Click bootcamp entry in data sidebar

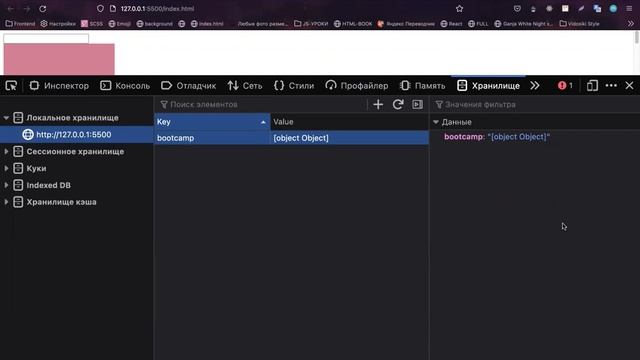click(497, 137)
